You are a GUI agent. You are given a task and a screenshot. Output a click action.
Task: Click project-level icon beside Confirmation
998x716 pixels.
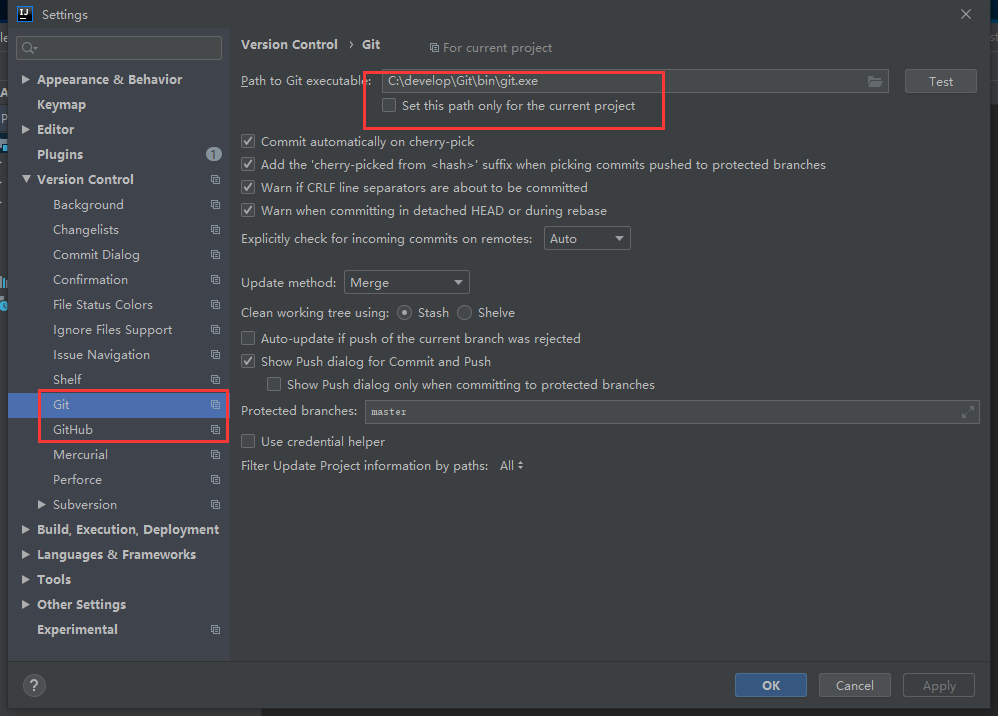(x=216, y=279)
